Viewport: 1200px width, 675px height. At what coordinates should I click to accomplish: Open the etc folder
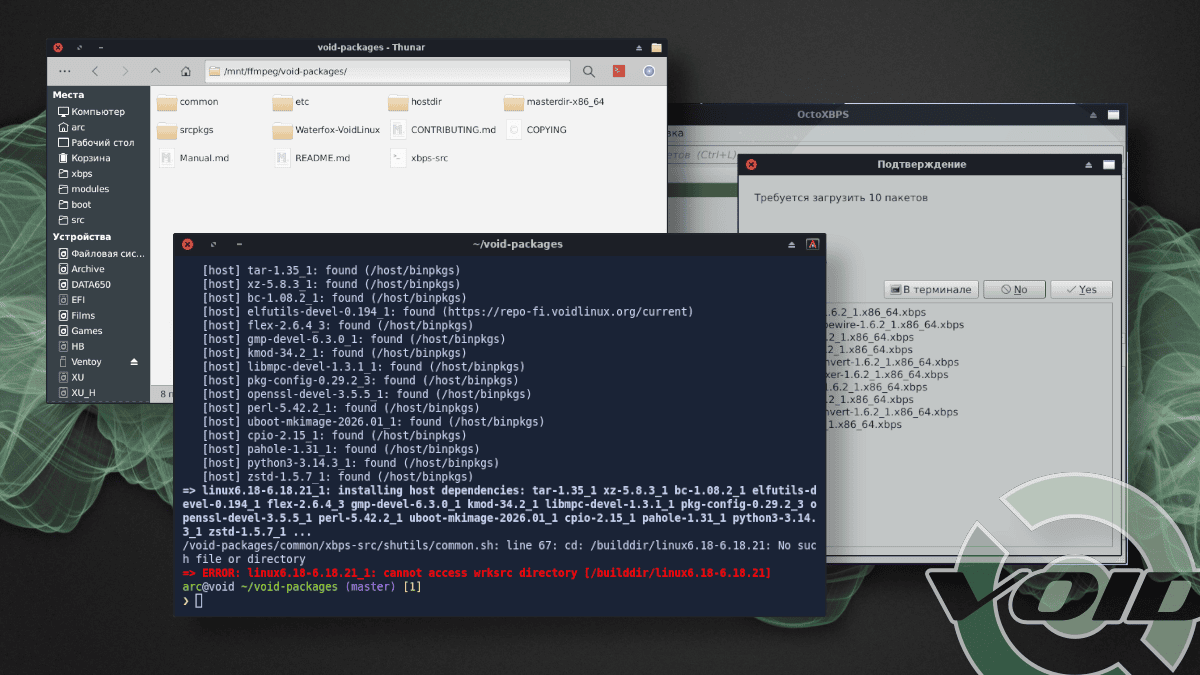click(x=291, y=102)
